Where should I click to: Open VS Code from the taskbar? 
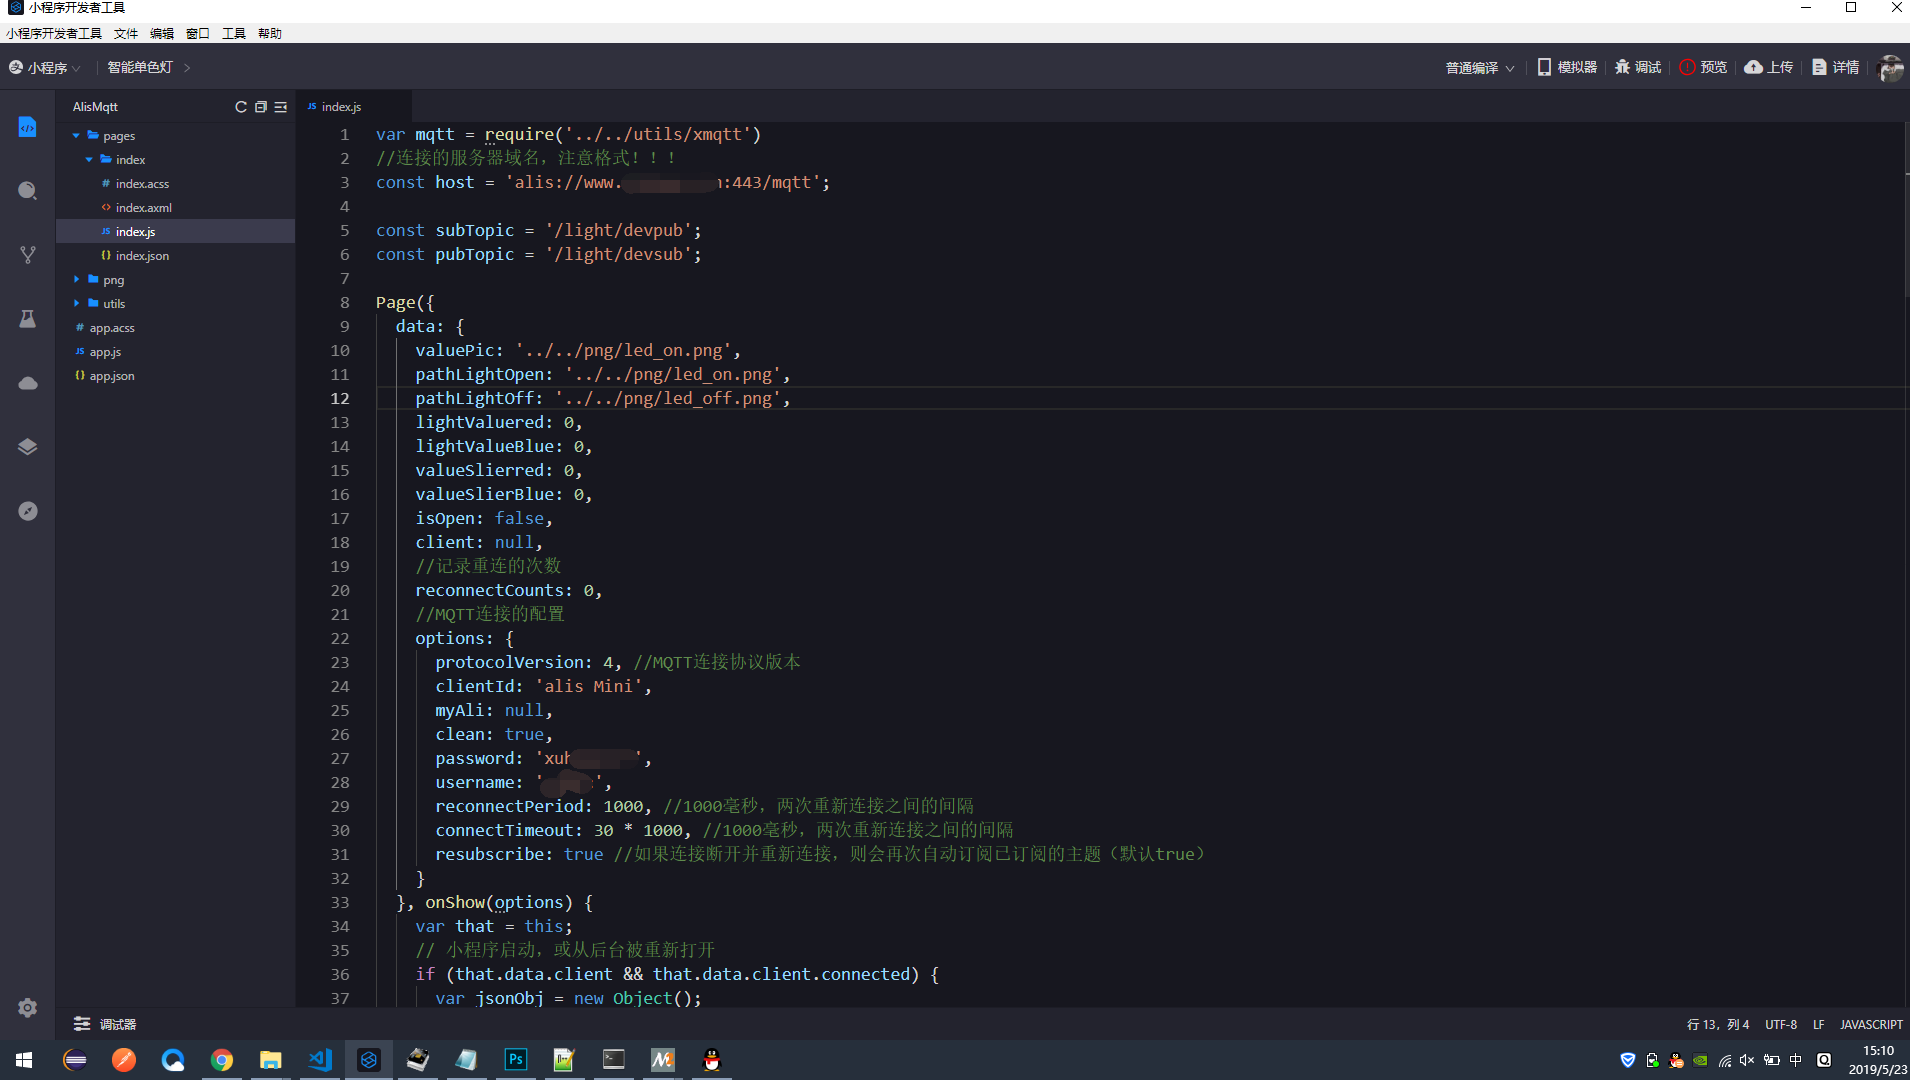coord(320,1060)
